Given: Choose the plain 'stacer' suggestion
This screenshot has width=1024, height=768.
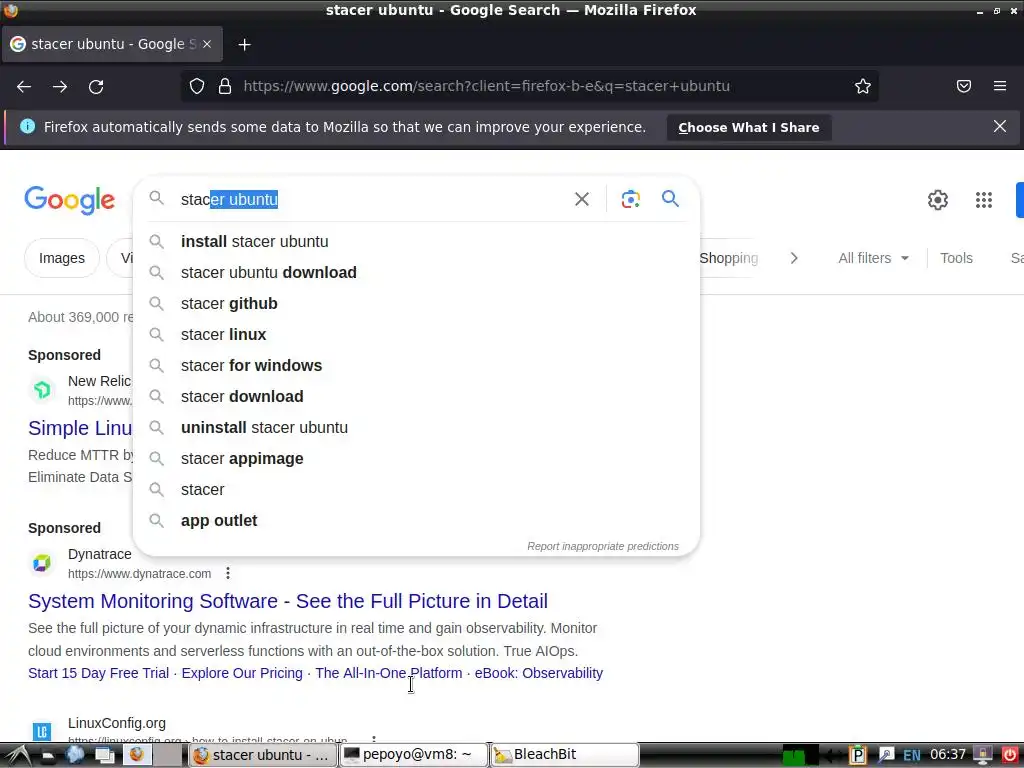Looking at the screenshot, I should (416, 490).
